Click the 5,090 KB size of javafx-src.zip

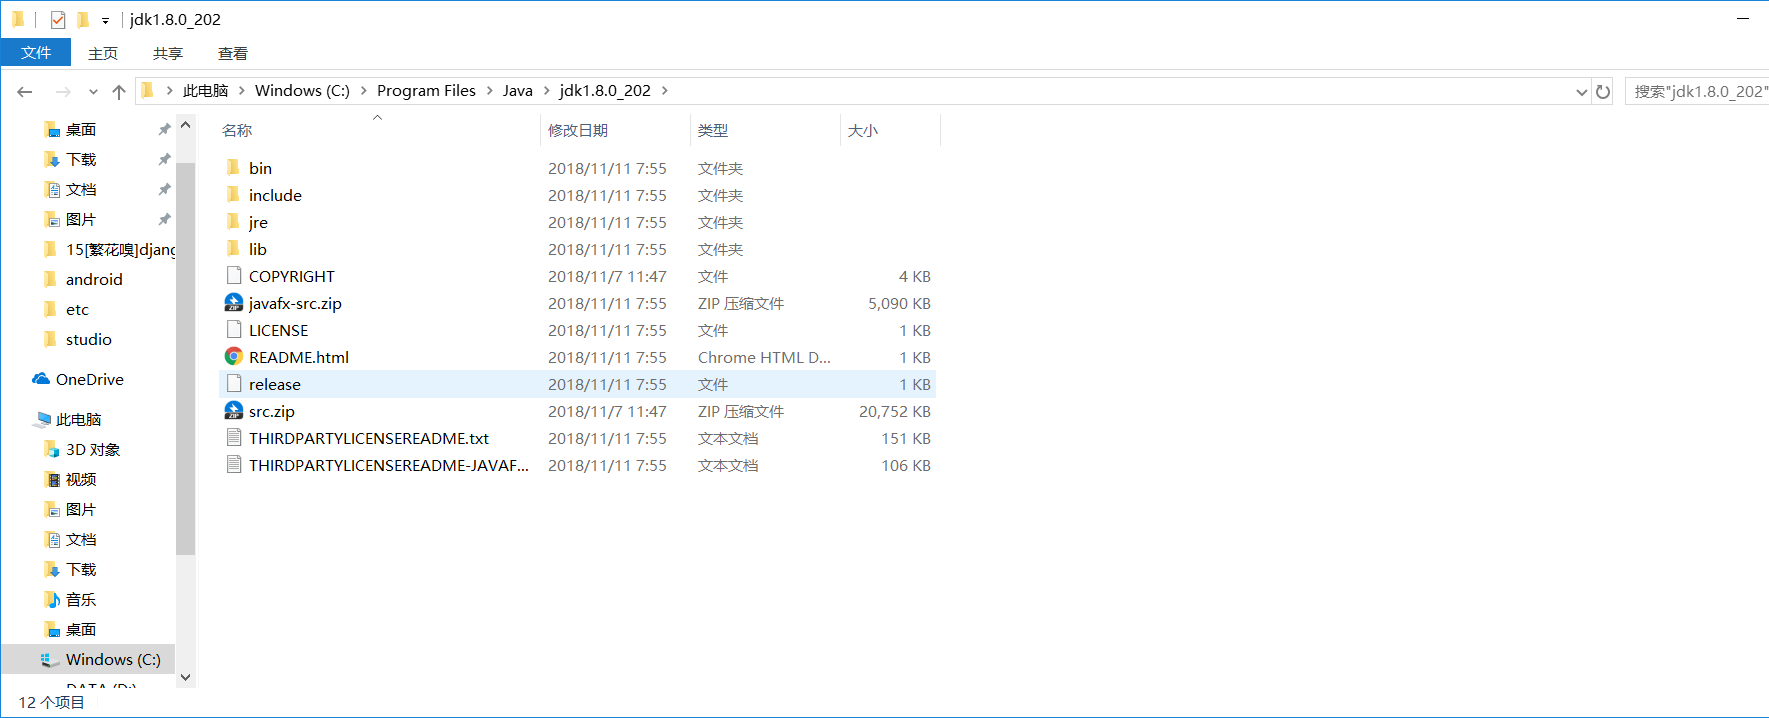899,303
